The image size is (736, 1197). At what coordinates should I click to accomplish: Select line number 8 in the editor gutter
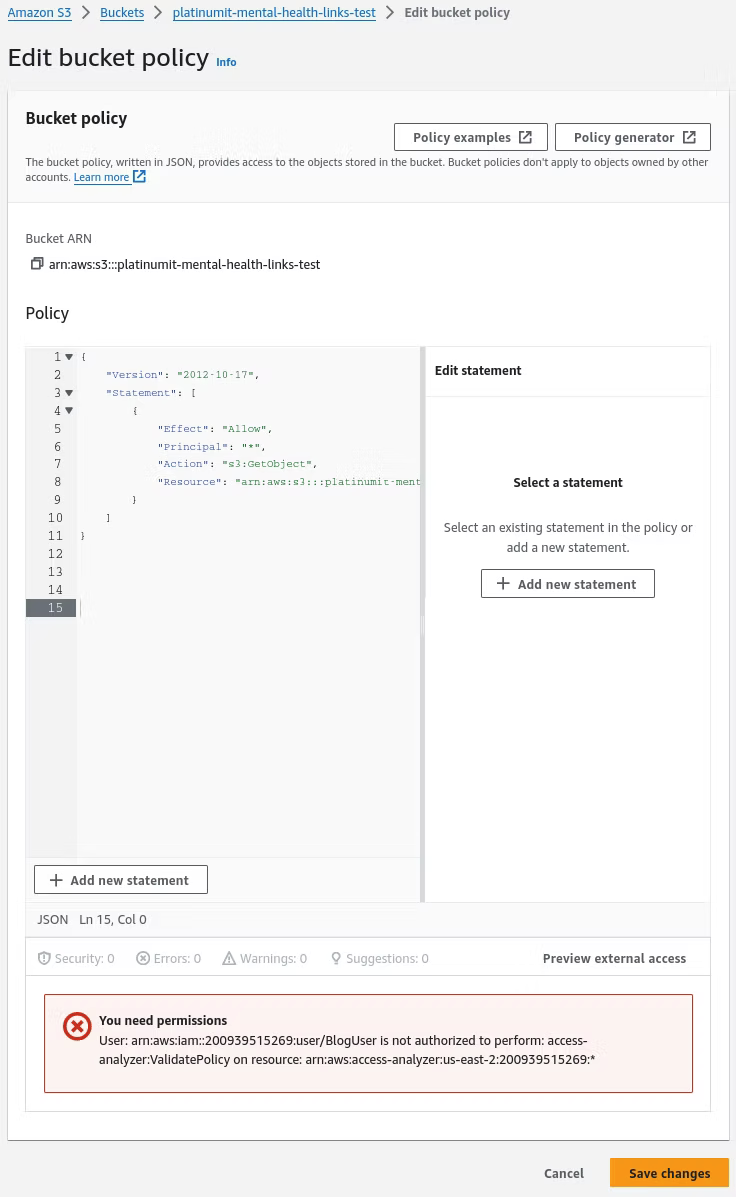57,482
